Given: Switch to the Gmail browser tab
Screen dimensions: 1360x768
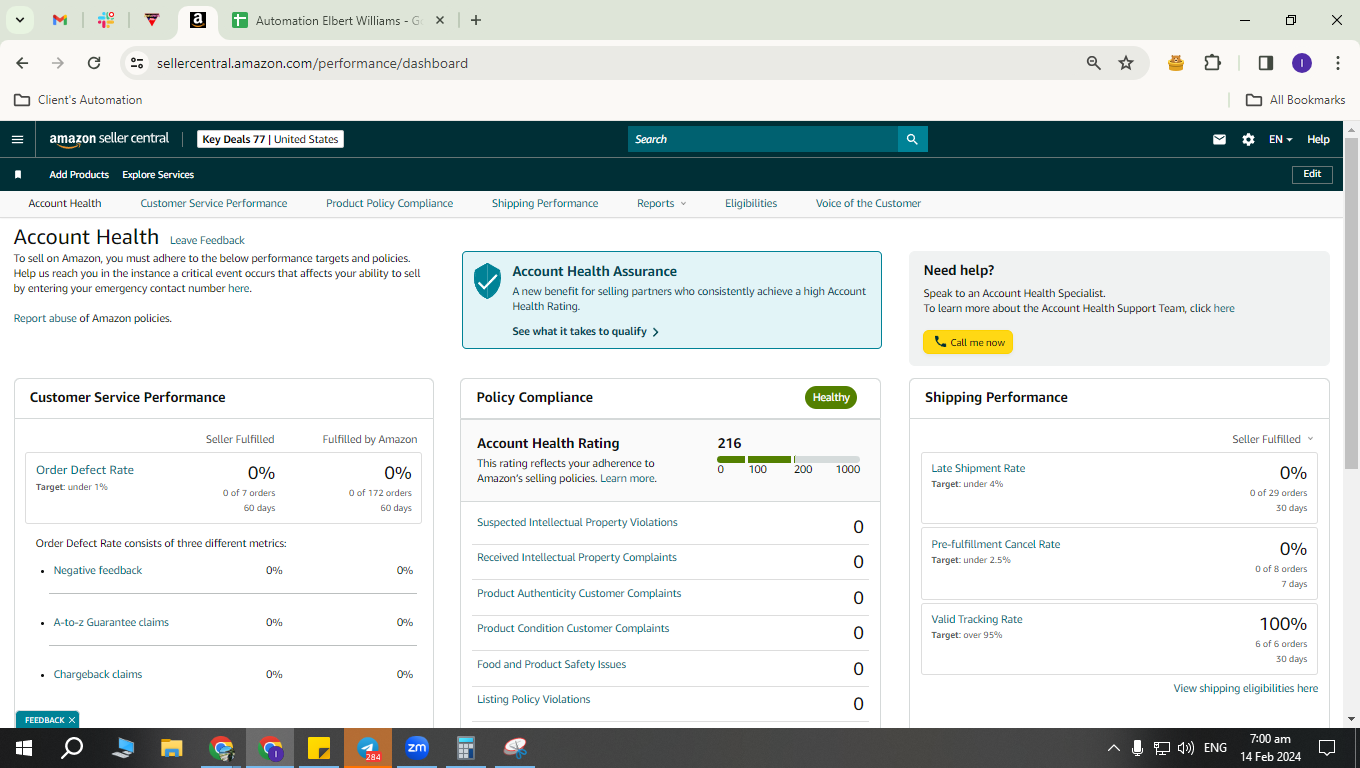Looking at the screenshot, I should point(60,20).
